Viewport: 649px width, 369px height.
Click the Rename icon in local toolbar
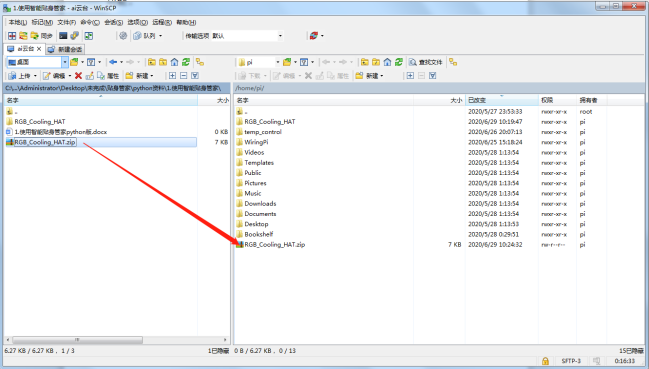[89, 76]
